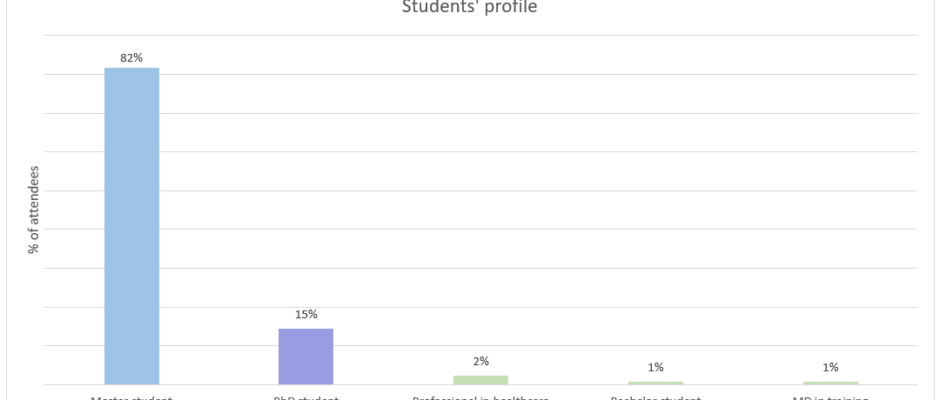Click the MD in training bar
This screenshot has width=940, height=400.
830,383
